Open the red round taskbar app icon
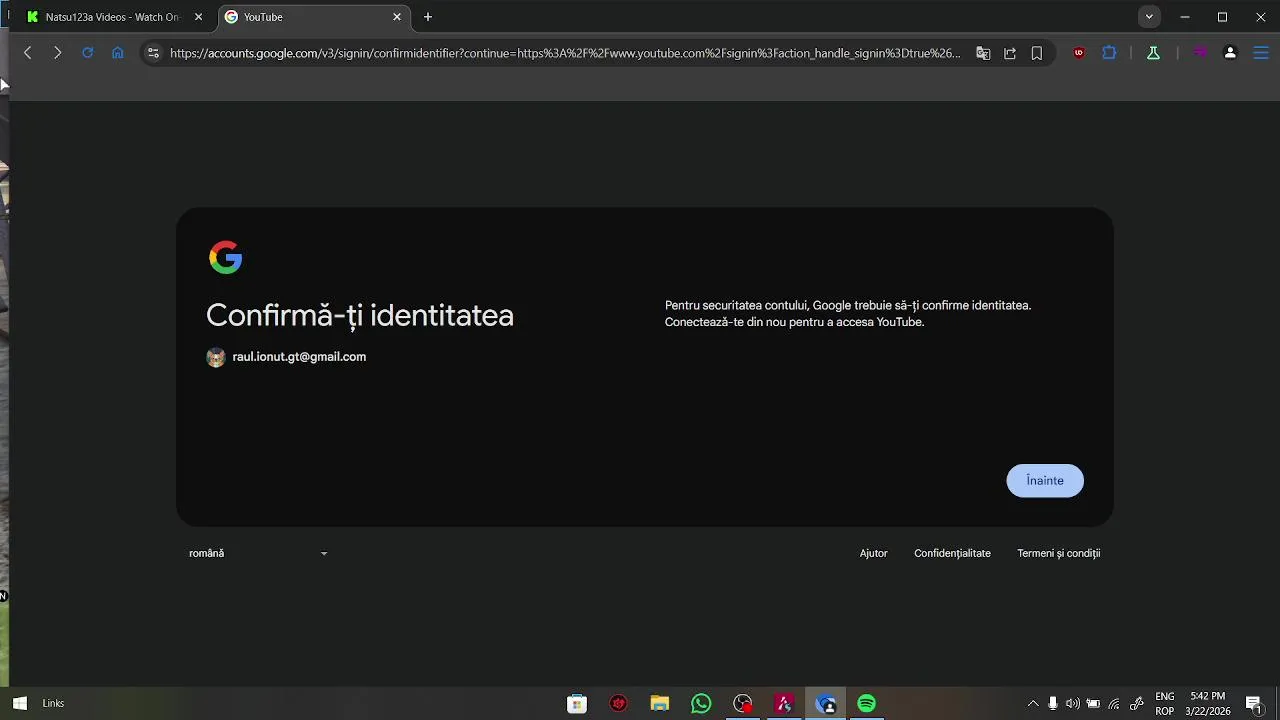This screenshot has width=1280, height=720. (x=618, y=704)
